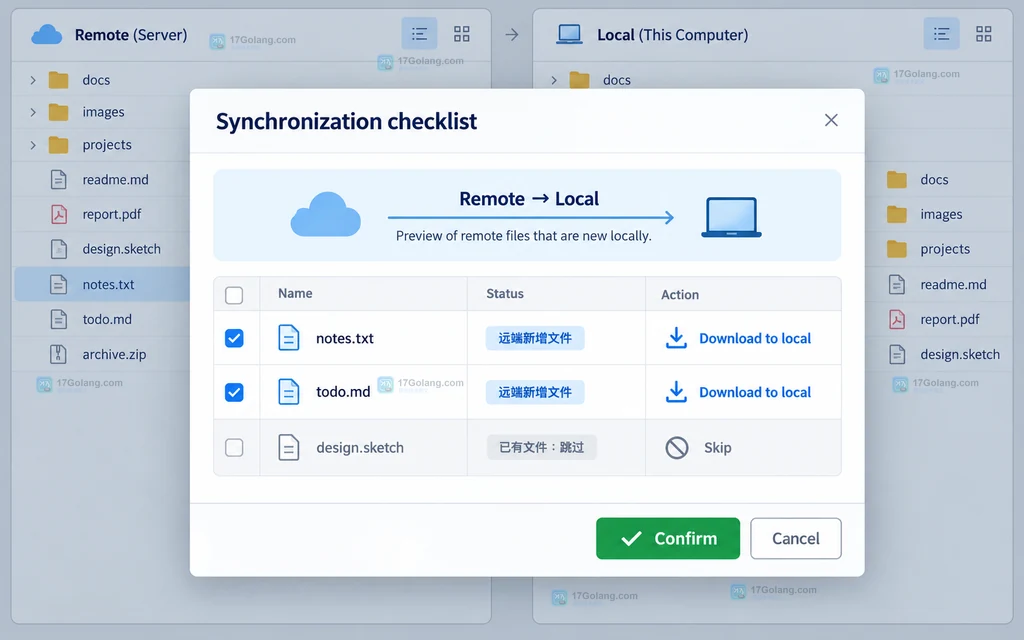1024x640 pixels.
Task: Click the Local computer laptop icon
Action: point(569,34)
